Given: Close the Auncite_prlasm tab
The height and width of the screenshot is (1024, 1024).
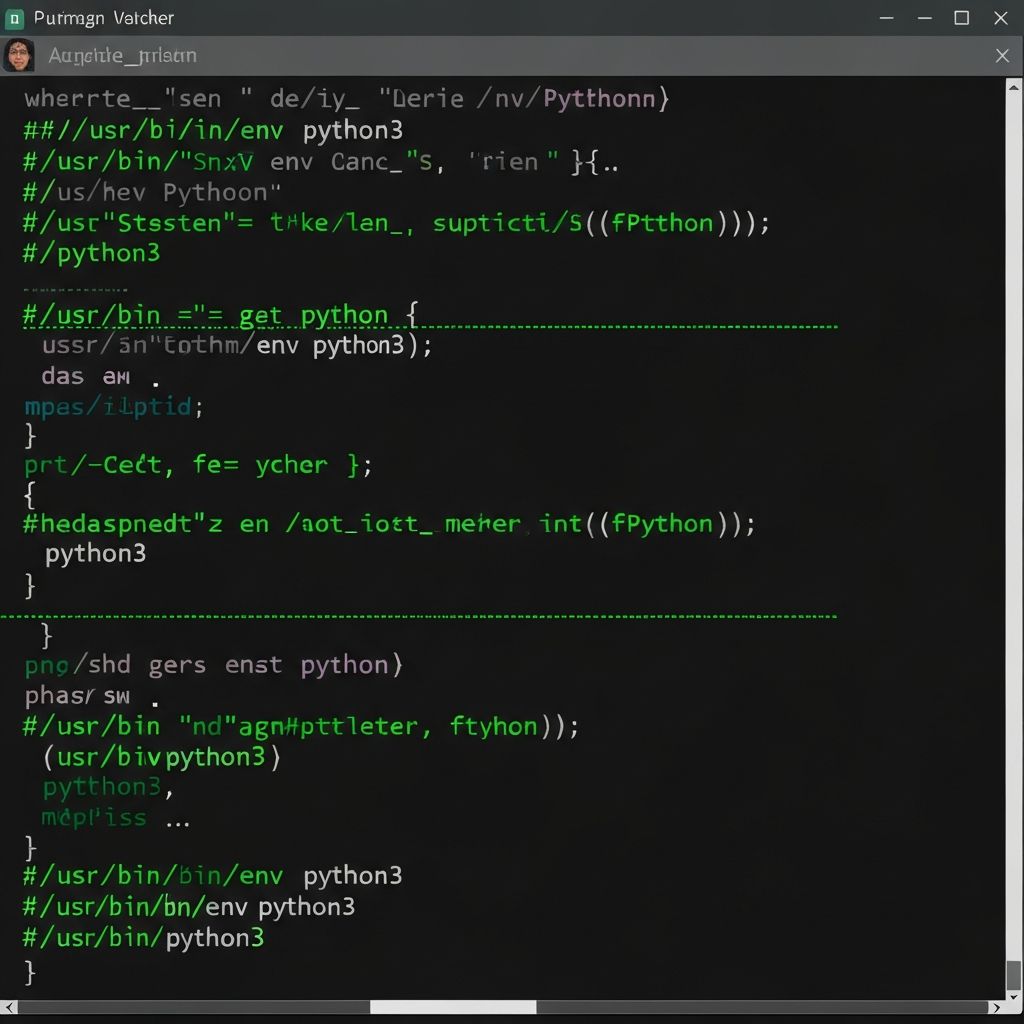Looking at the screenshot, I should (x=1002, y=56).
